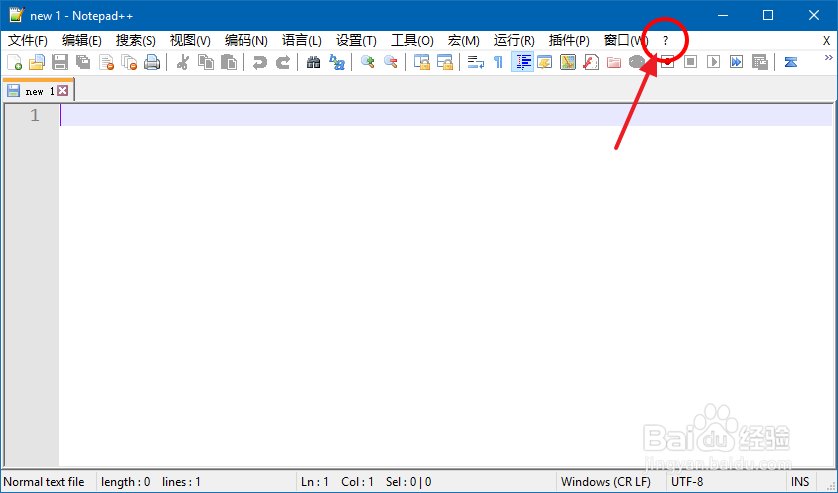Open the 语言(L) menu
838x493 pixels.
[x=301, y=41]
